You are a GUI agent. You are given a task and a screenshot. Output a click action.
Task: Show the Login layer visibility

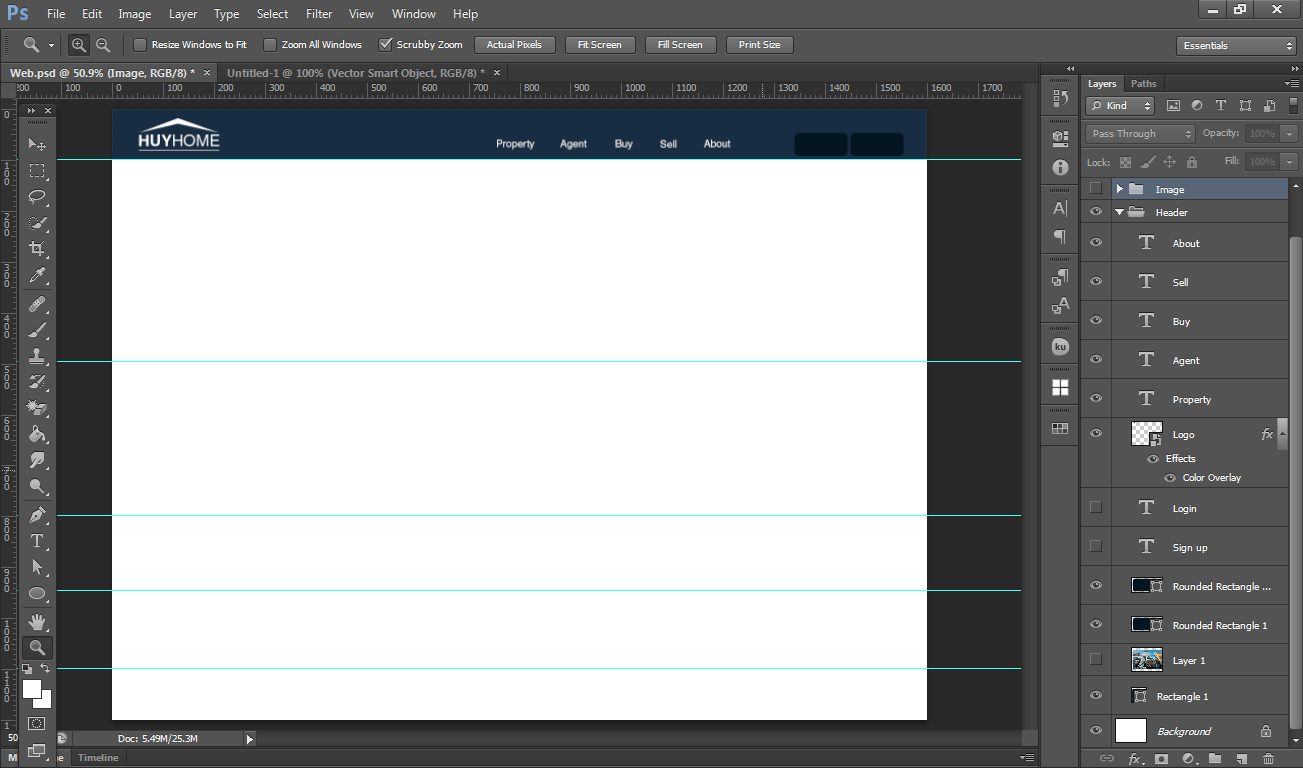coord(1096,508)
